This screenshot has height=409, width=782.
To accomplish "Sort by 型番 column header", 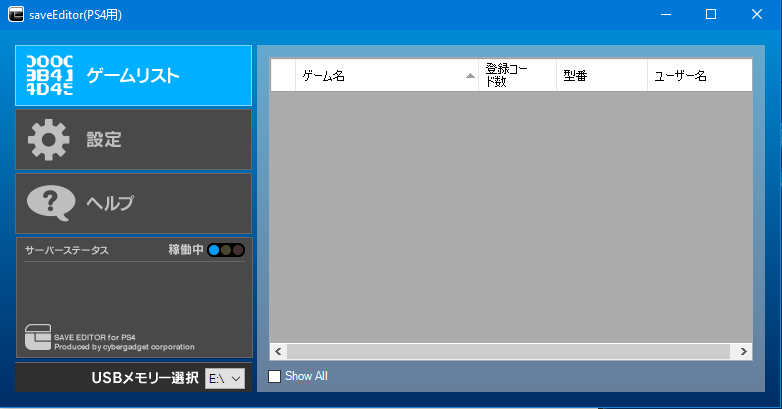I will click(602, 75).
